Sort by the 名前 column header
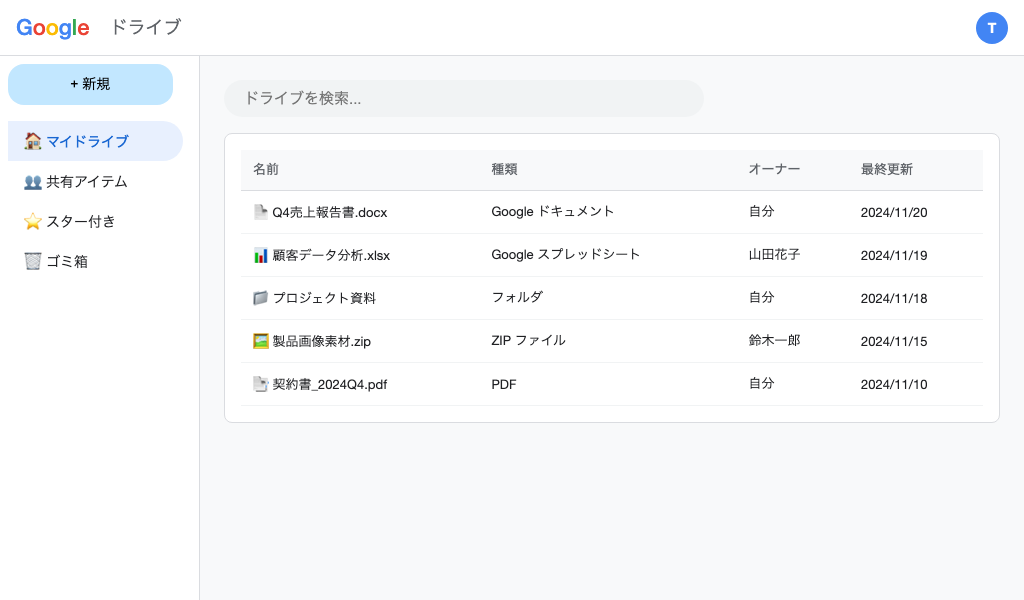1024x600 pixels. point(266,169)
